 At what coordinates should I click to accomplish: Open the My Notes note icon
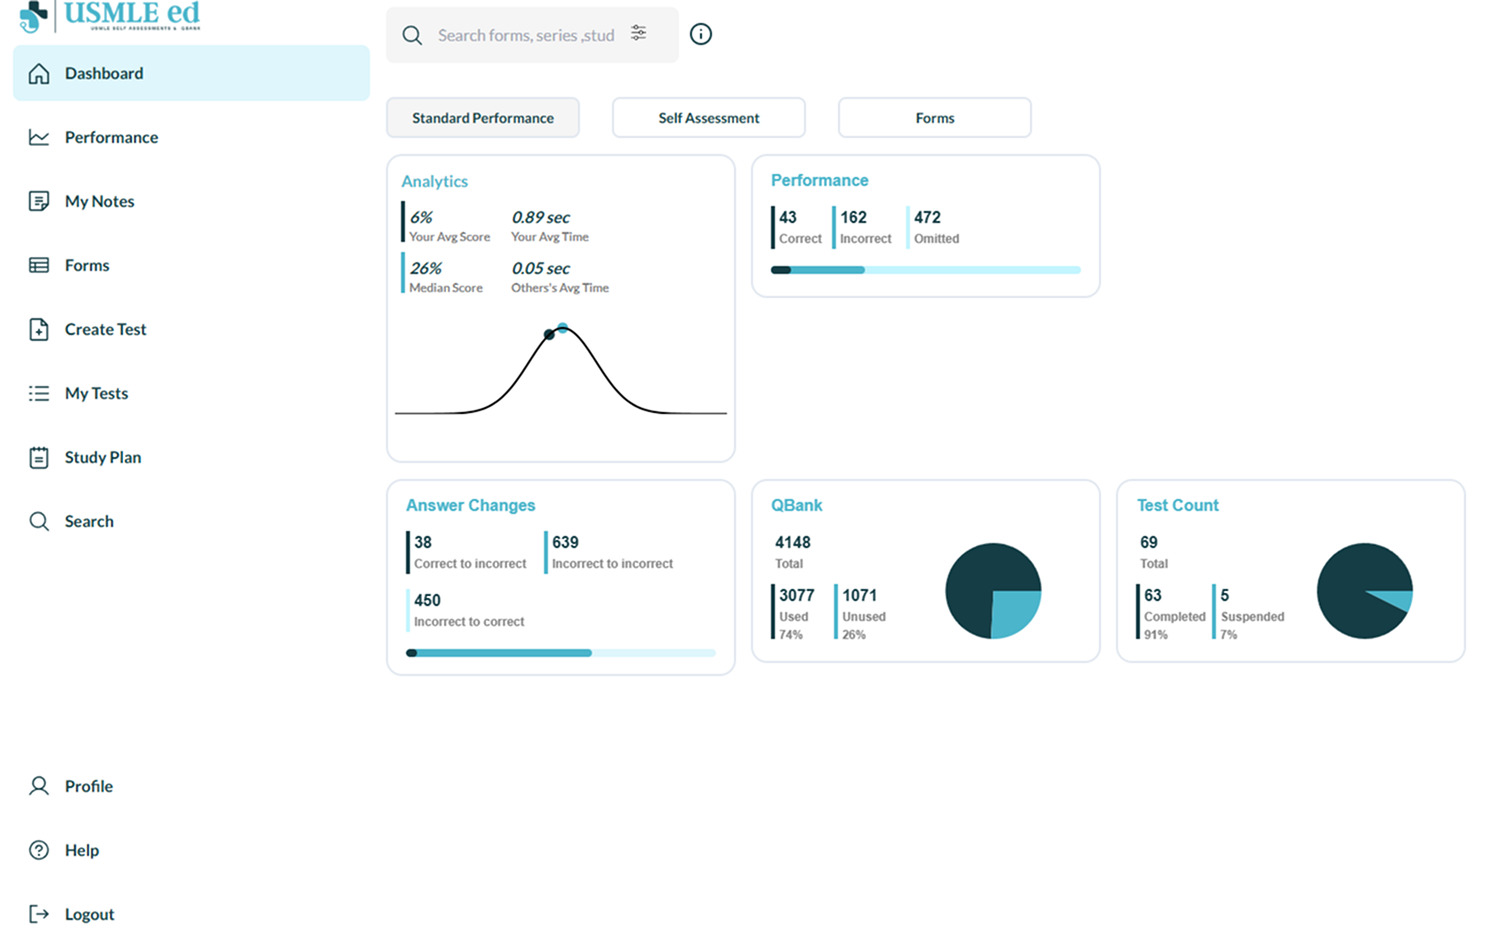pyautogui.click(x=38, y=200)
